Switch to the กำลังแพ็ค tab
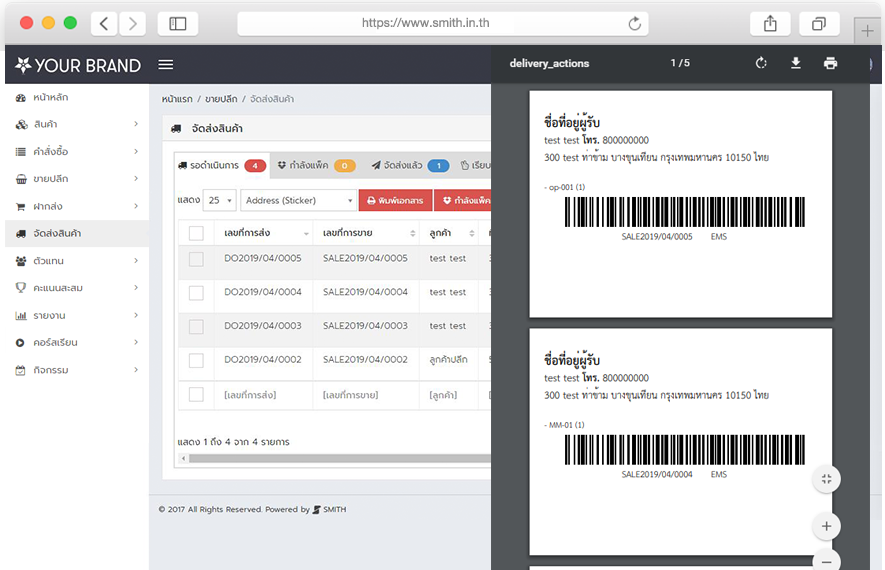 (316, 165)
